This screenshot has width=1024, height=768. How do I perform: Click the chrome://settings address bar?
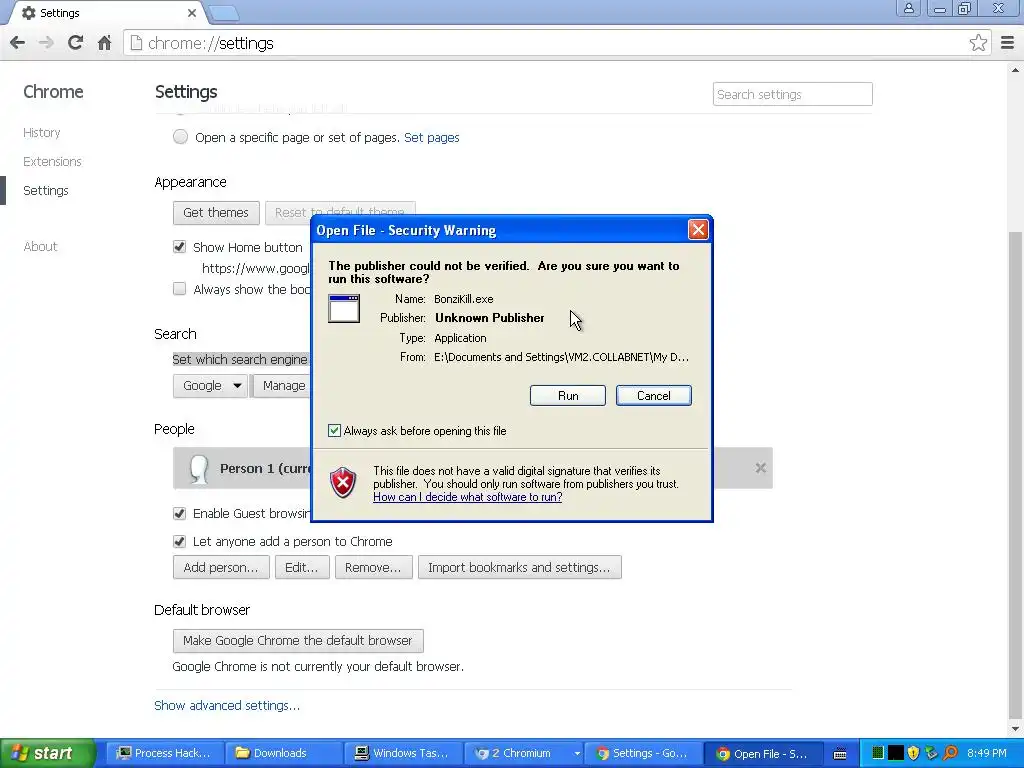[555, 43]
